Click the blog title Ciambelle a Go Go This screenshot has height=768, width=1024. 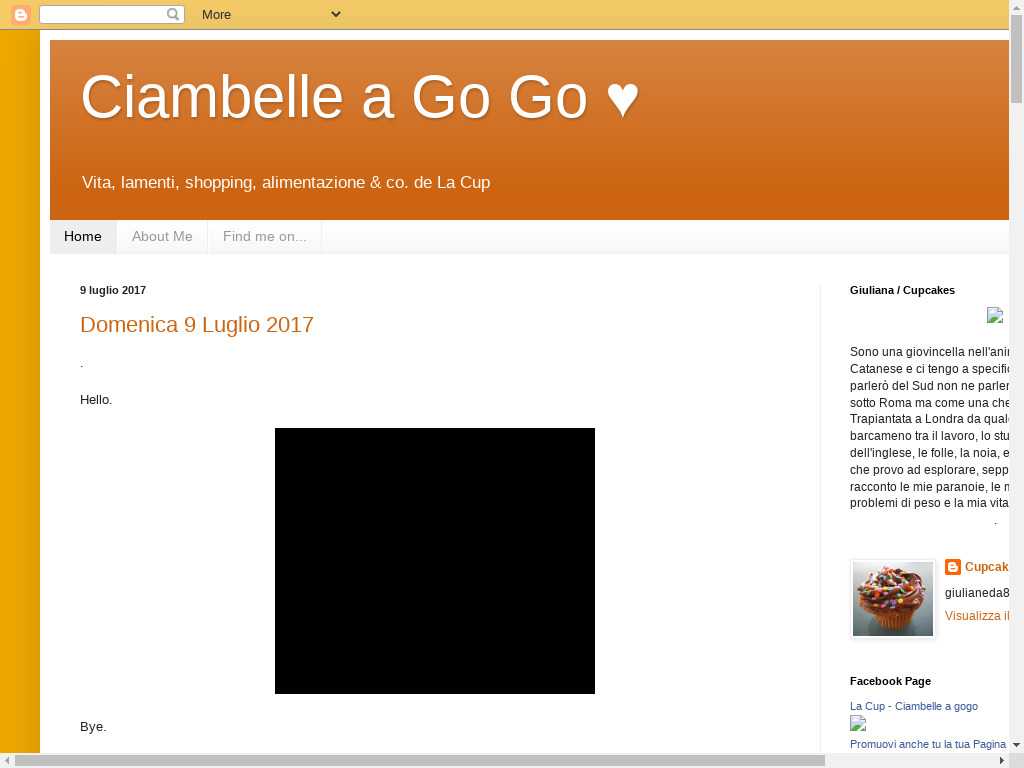click(359, 98)
